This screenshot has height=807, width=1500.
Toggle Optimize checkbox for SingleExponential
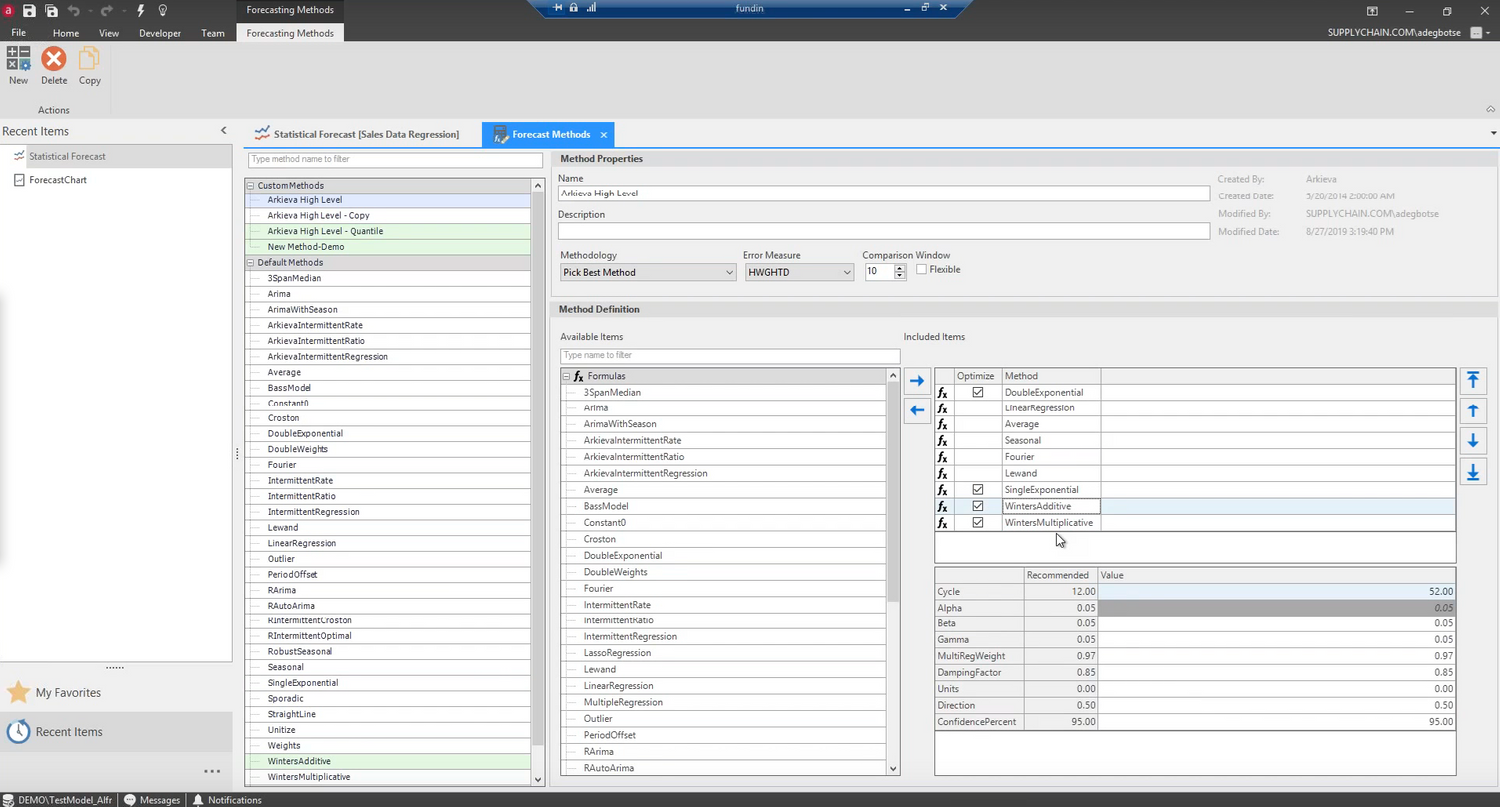point(978,490)
